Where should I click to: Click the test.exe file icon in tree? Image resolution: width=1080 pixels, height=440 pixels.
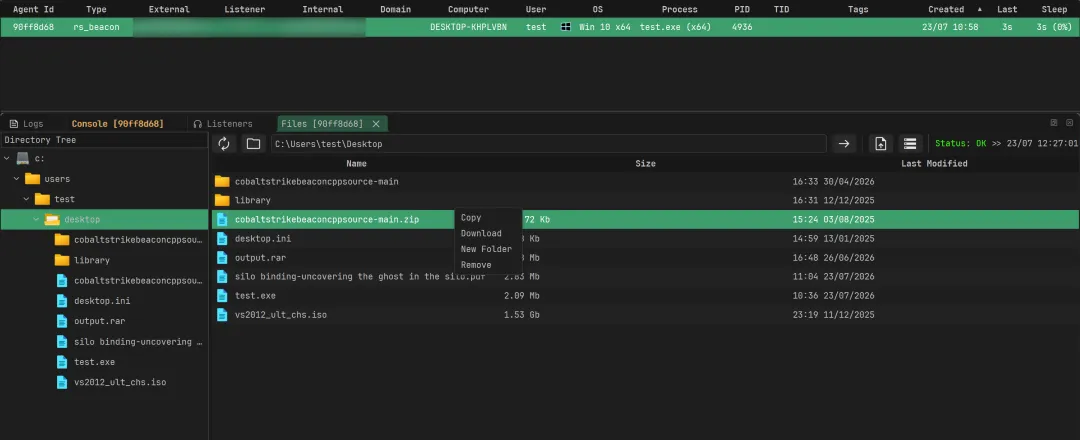(x=62, y=362)
